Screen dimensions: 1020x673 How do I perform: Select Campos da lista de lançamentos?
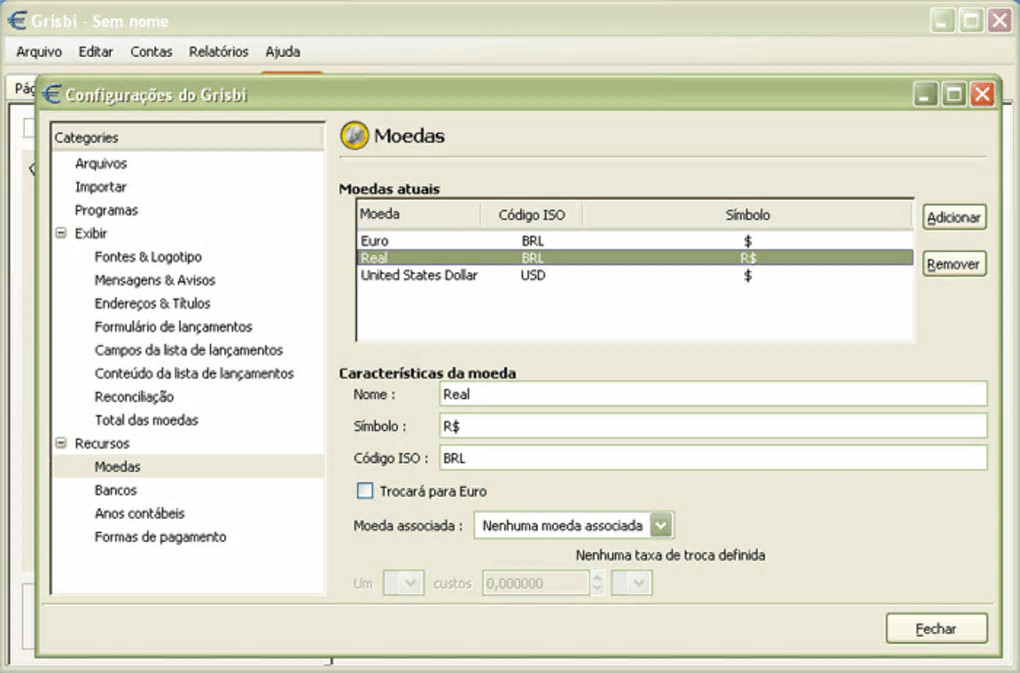[x=189, y=350]
